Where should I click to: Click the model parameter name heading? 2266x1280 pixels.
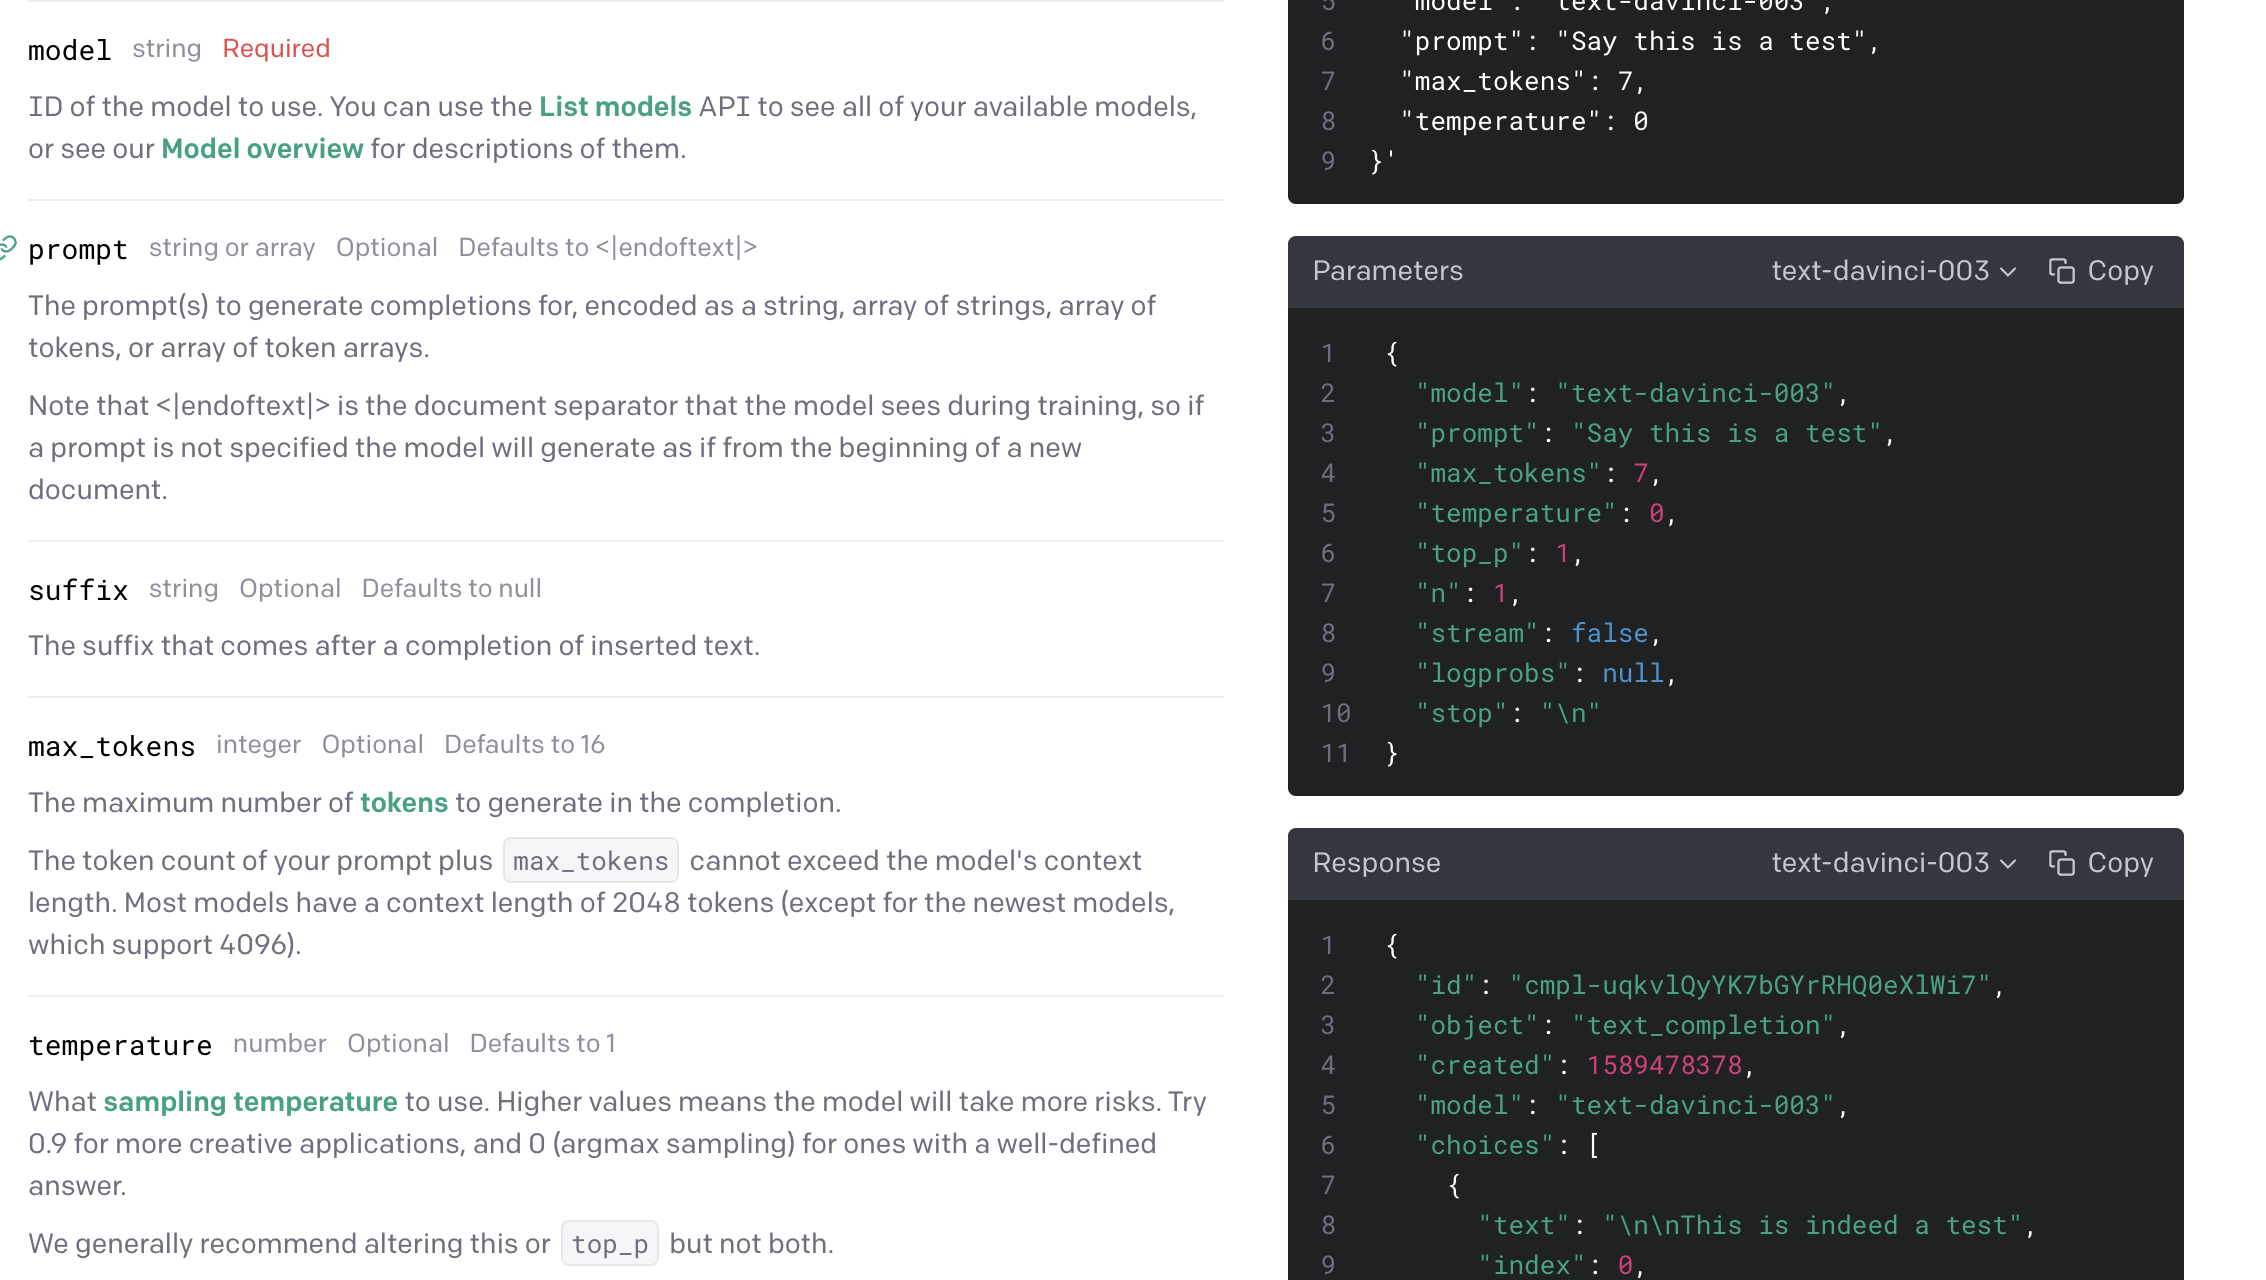69,50
